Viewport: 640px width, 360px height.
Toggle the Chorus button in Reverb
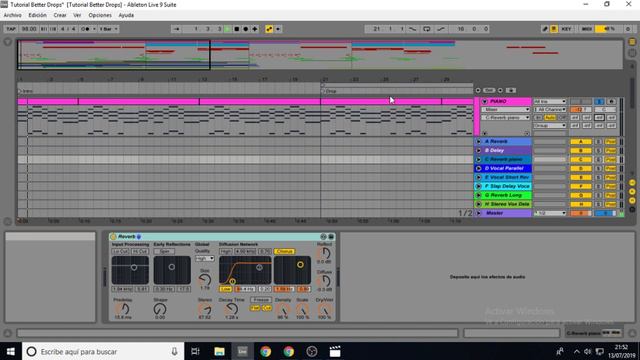284,251
